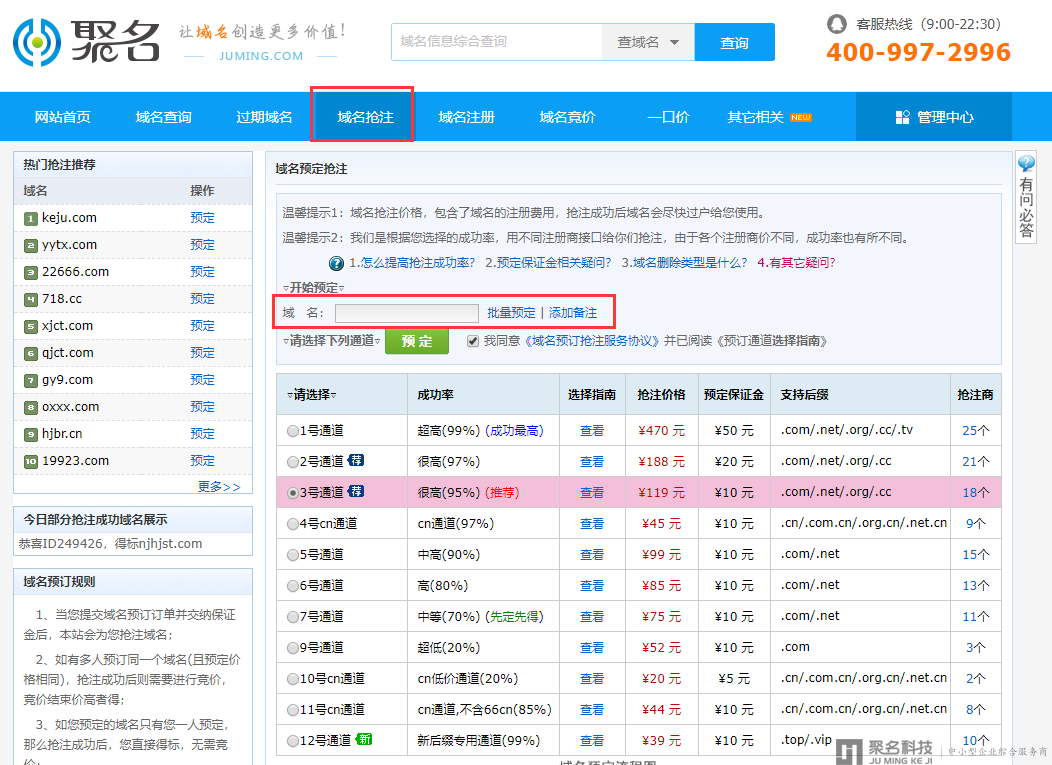Select the 2号通道 radio button

[x=293, y=462]
